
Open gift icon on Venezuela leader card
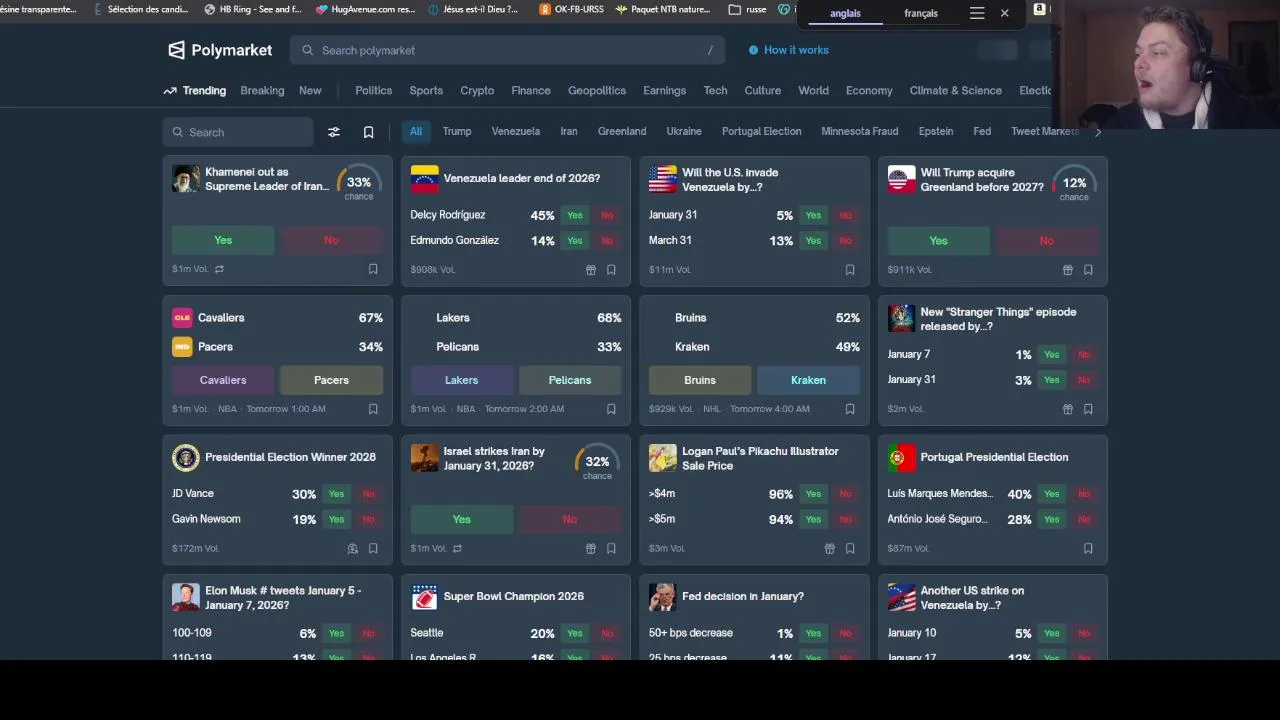click(591, 270)
